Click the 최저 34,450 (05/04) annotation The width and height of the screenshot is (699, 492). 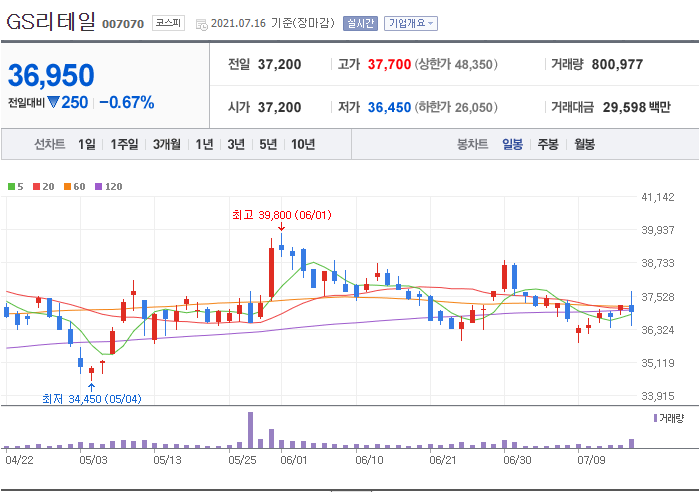tap(92, 398)
